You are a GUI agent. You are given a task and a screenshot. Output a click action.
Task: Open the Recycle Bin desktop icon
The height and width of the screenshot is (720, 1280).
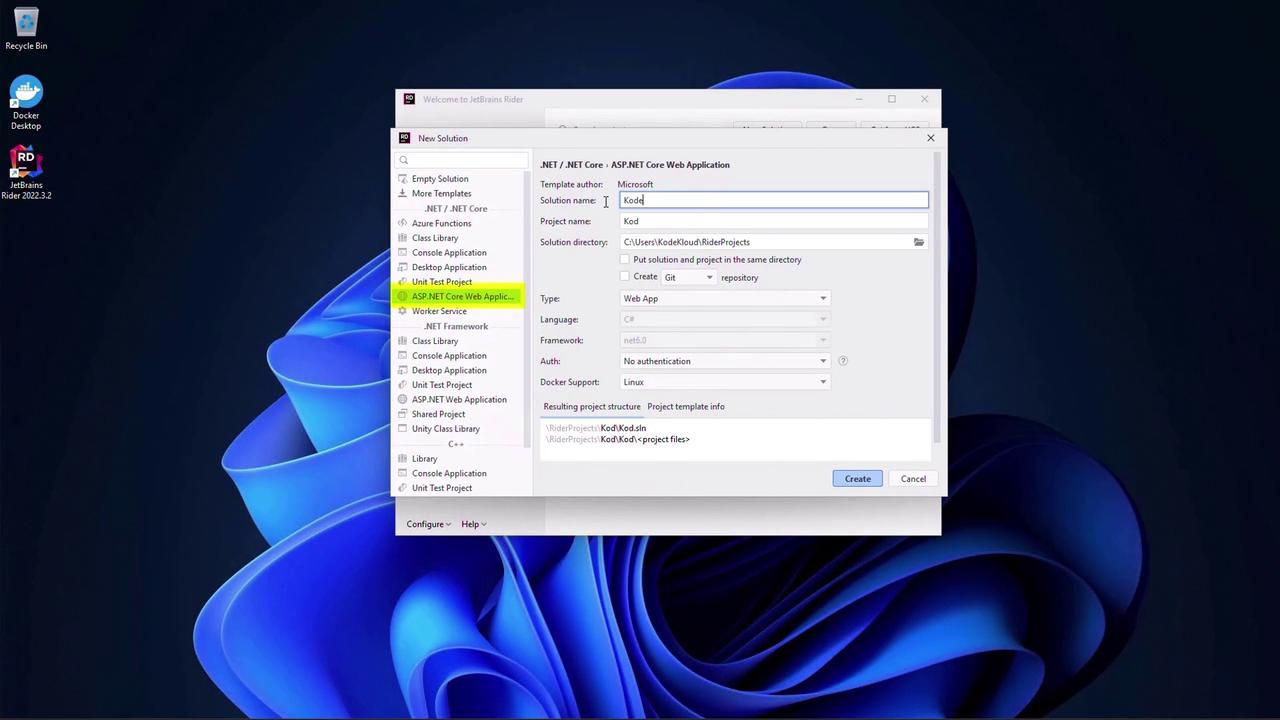[x=26, y=29]
